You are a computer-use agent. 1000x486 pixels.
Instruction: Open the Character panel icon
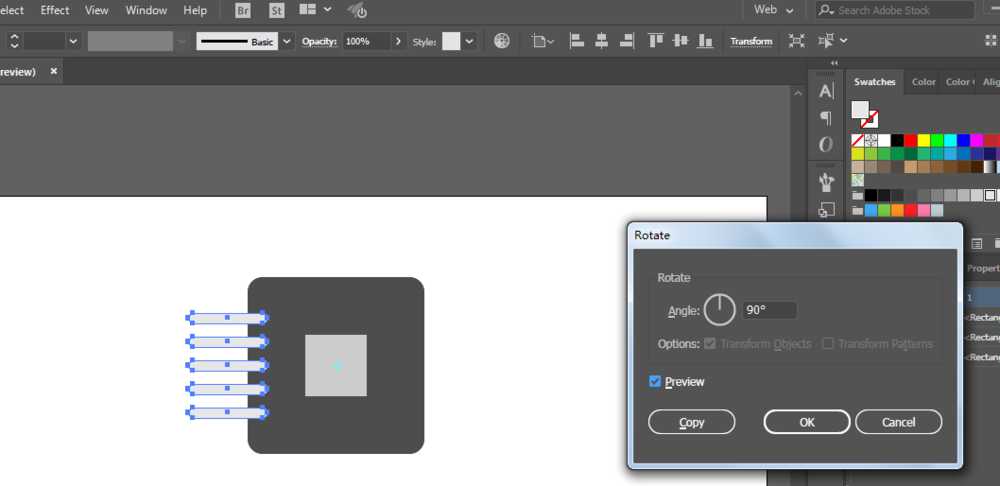826,91
